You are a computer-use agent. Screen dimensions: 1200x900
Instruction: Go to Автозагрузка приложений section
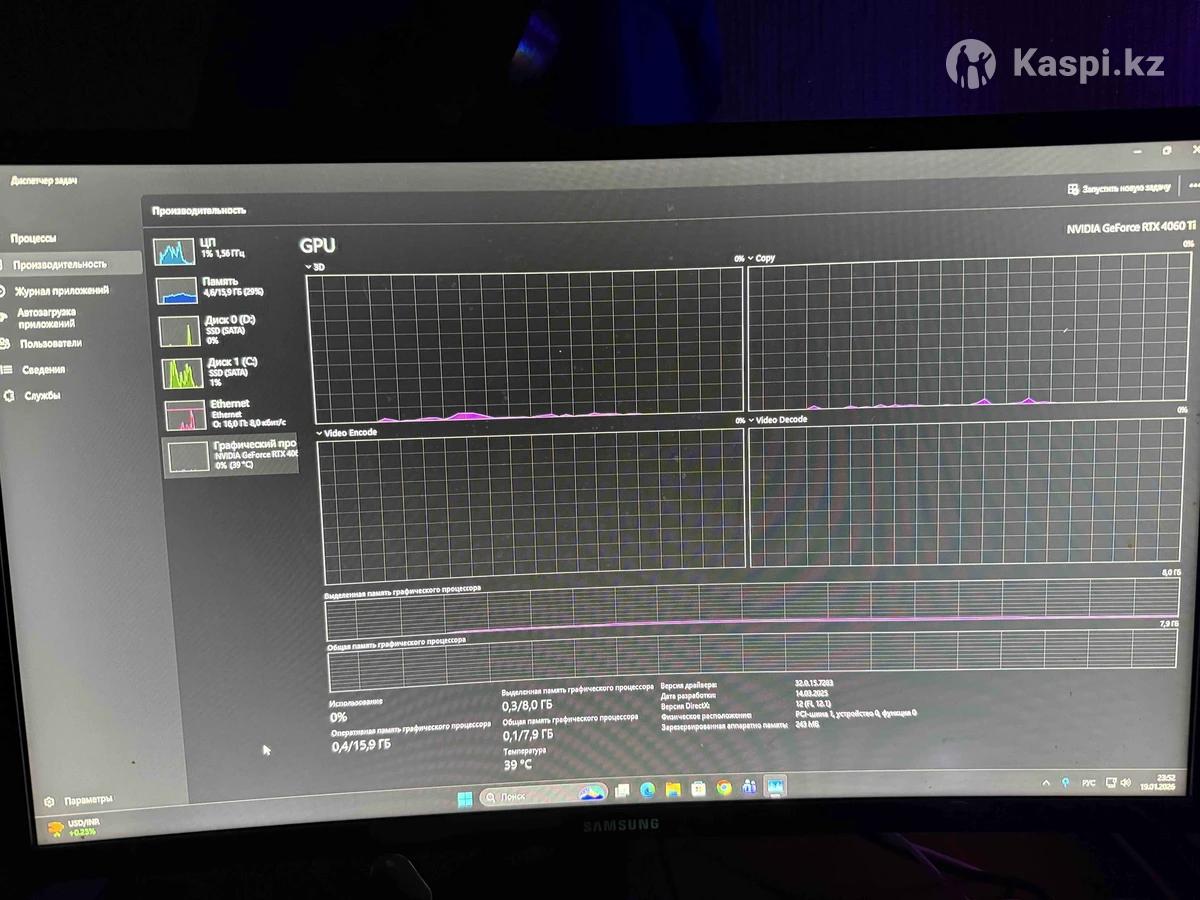pyautogui.click(x=46, y=318)
